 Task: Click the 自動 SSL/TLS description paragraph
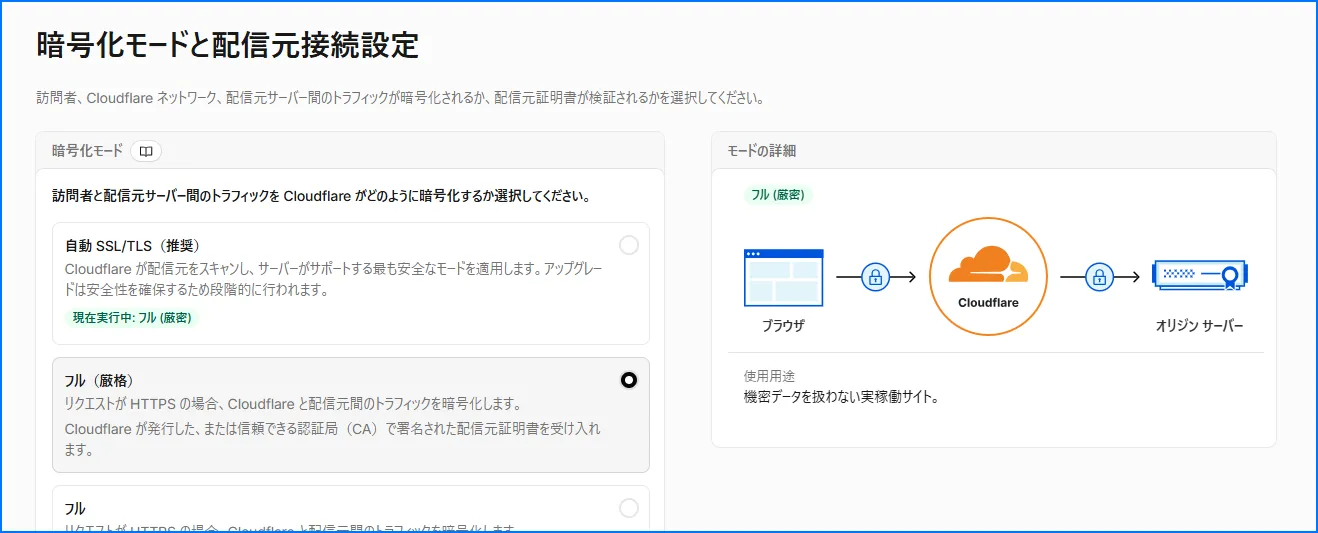[335, 280]
